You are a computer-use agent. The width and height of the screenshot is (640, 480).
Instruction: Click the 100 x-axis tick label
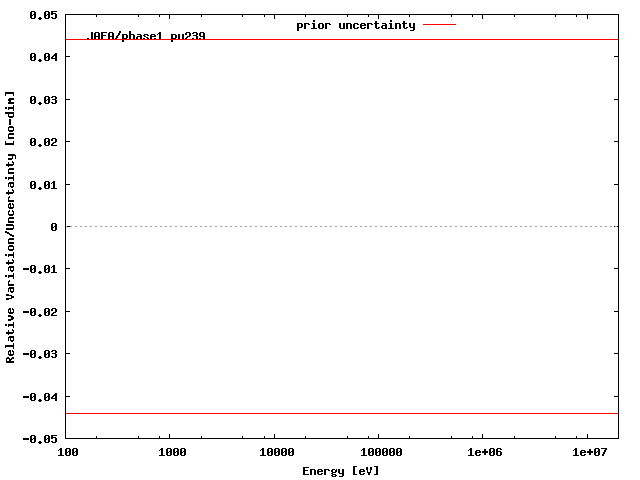click(67, 453)
